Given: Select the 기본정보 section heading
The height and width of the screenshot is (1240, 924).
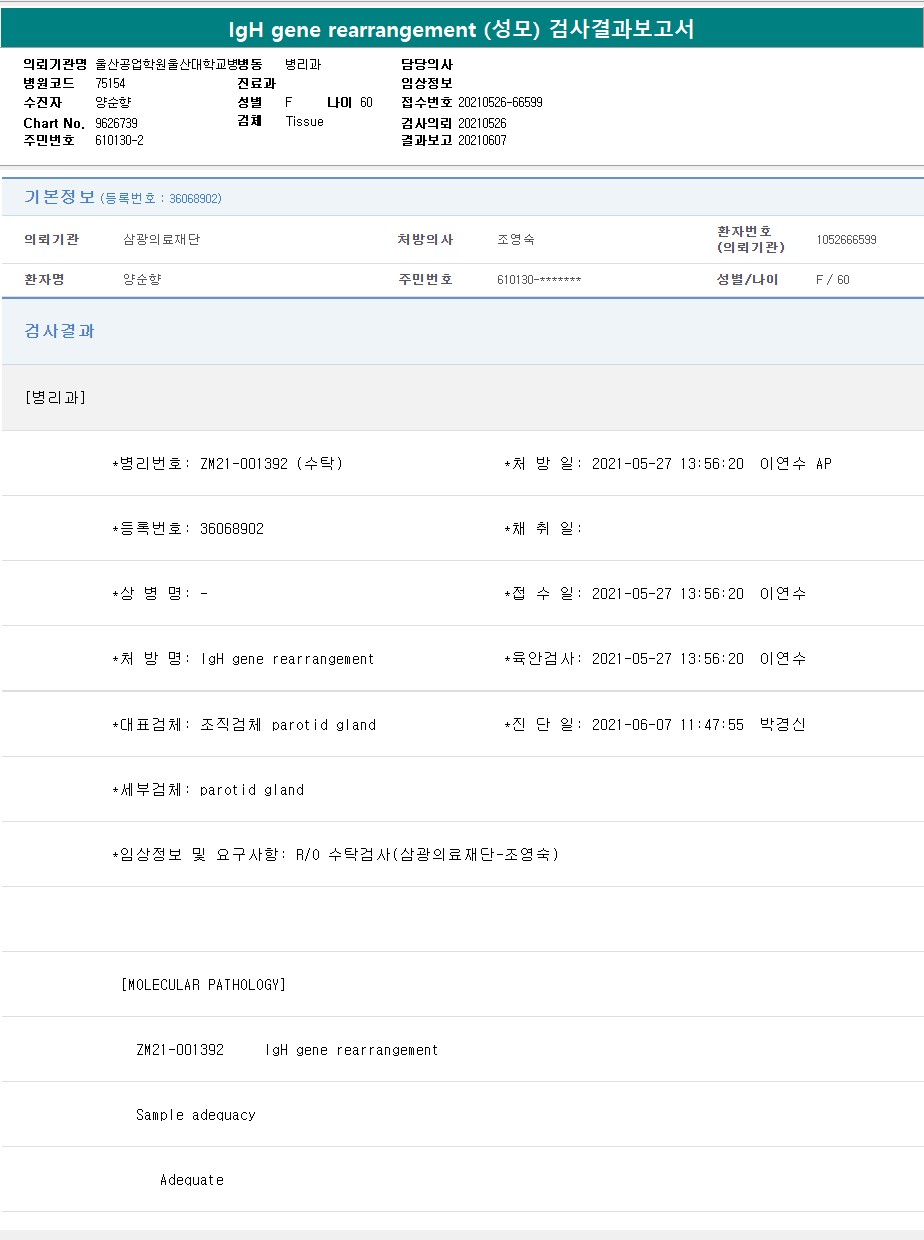Looking at the screenshot, I should click(x=59, y=197).
